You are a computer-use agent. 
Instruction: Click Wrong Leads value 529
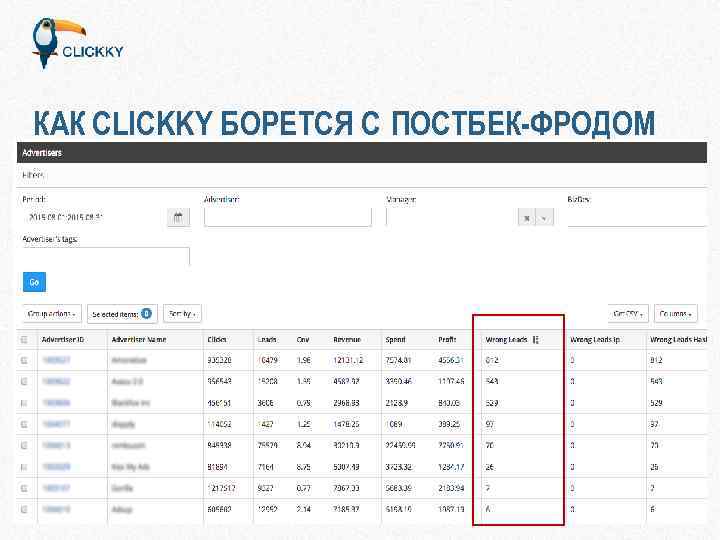492,403
